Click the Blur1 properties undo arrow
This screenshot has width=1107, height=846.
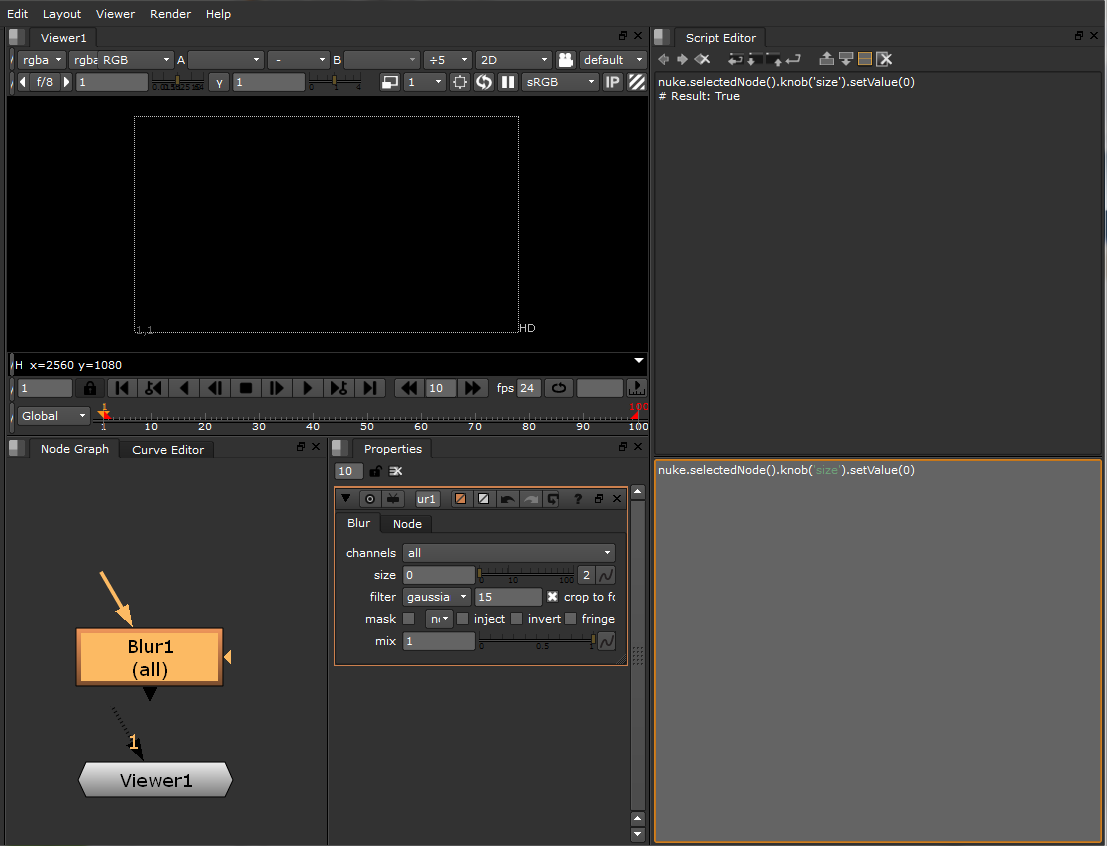(507, 499)
